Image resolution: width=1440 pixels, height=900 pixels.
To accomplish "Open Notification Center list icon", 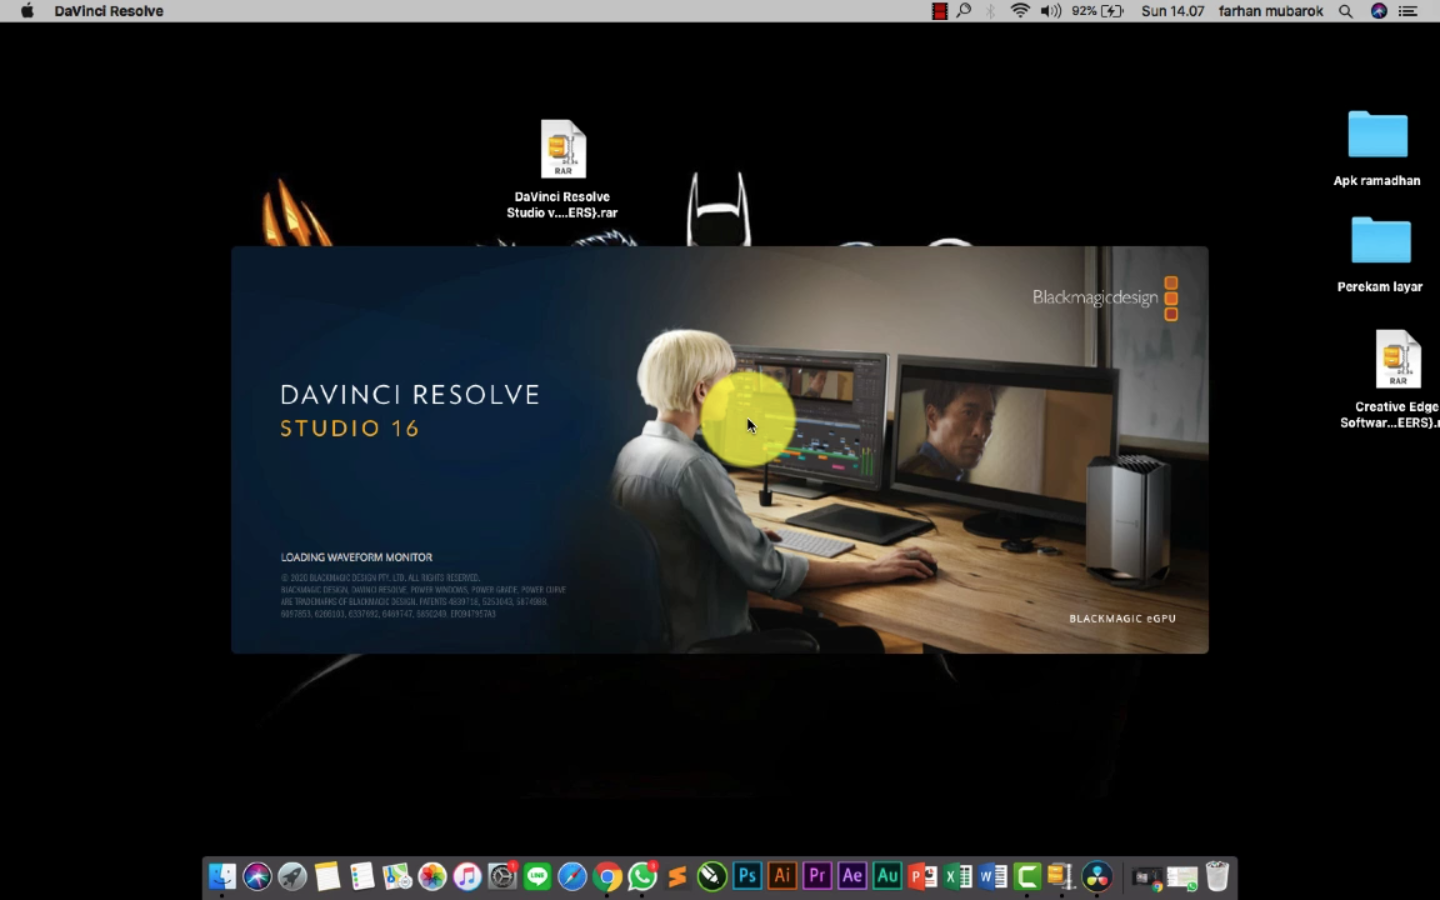I will coord(1408,11).
